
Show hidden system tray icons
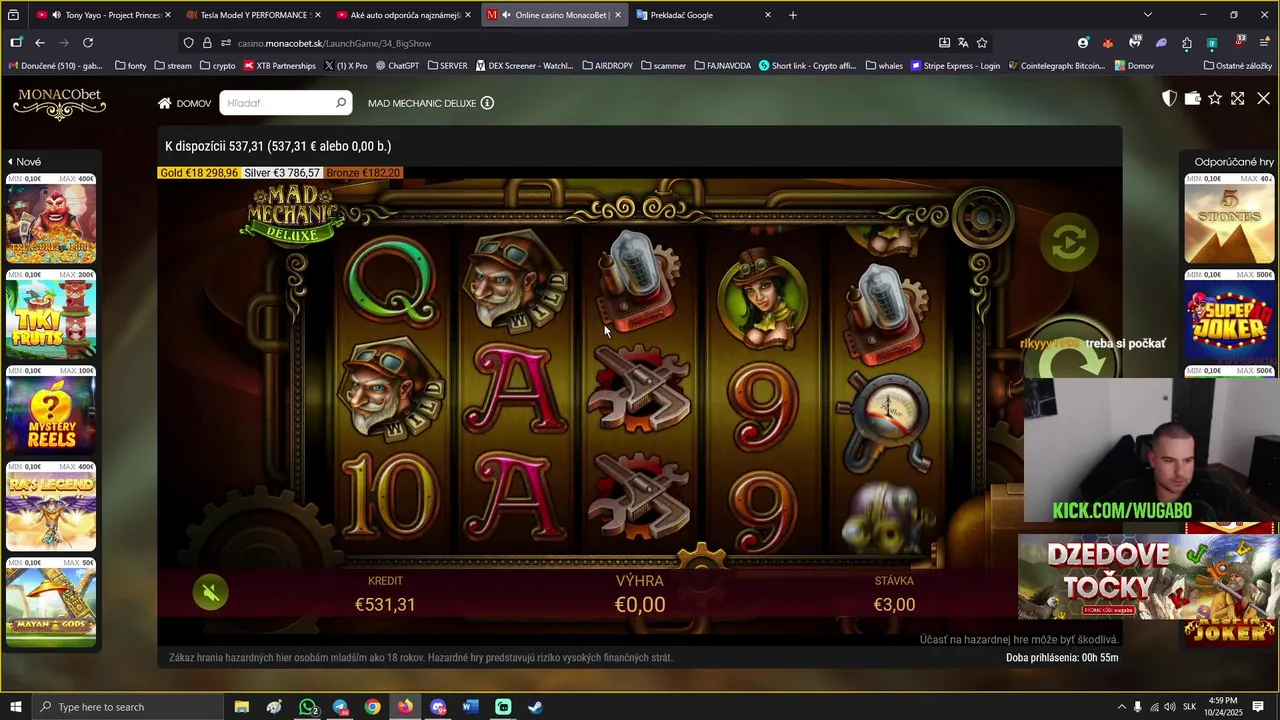coord(1121,707)
